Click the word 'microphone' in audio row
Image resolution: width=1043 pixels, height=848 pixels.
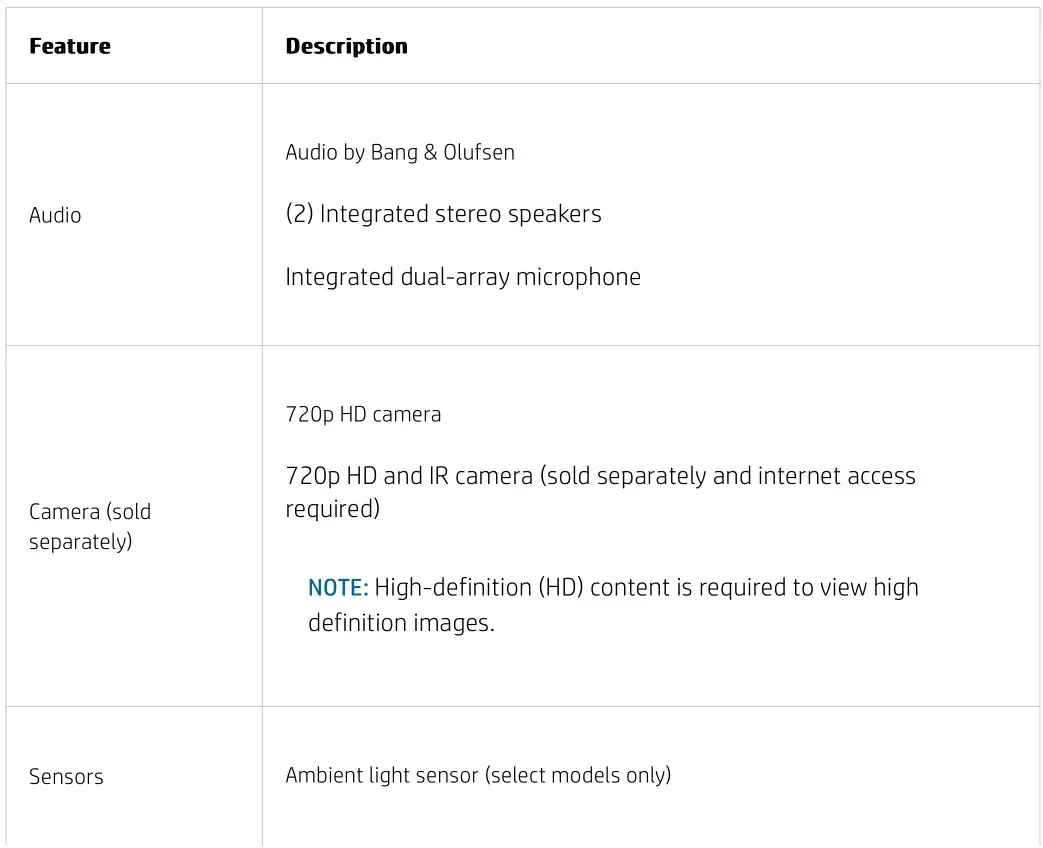click(x=578, y=277)
